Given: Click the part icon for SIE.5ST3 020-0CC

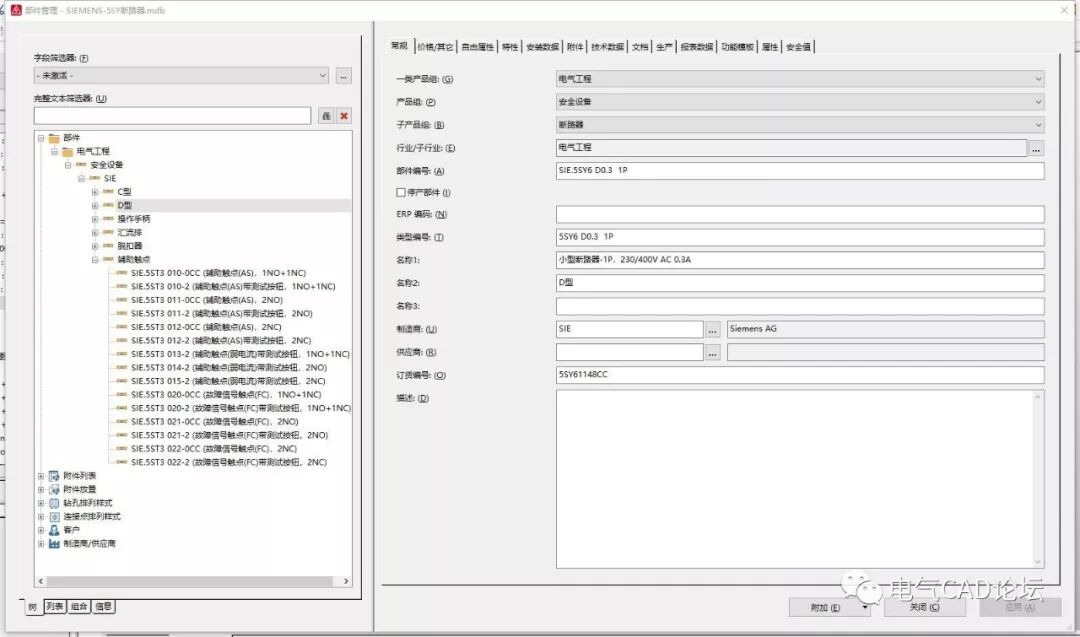Looking at the screenshot, I should pyautogui.click(x=122, y=395).
